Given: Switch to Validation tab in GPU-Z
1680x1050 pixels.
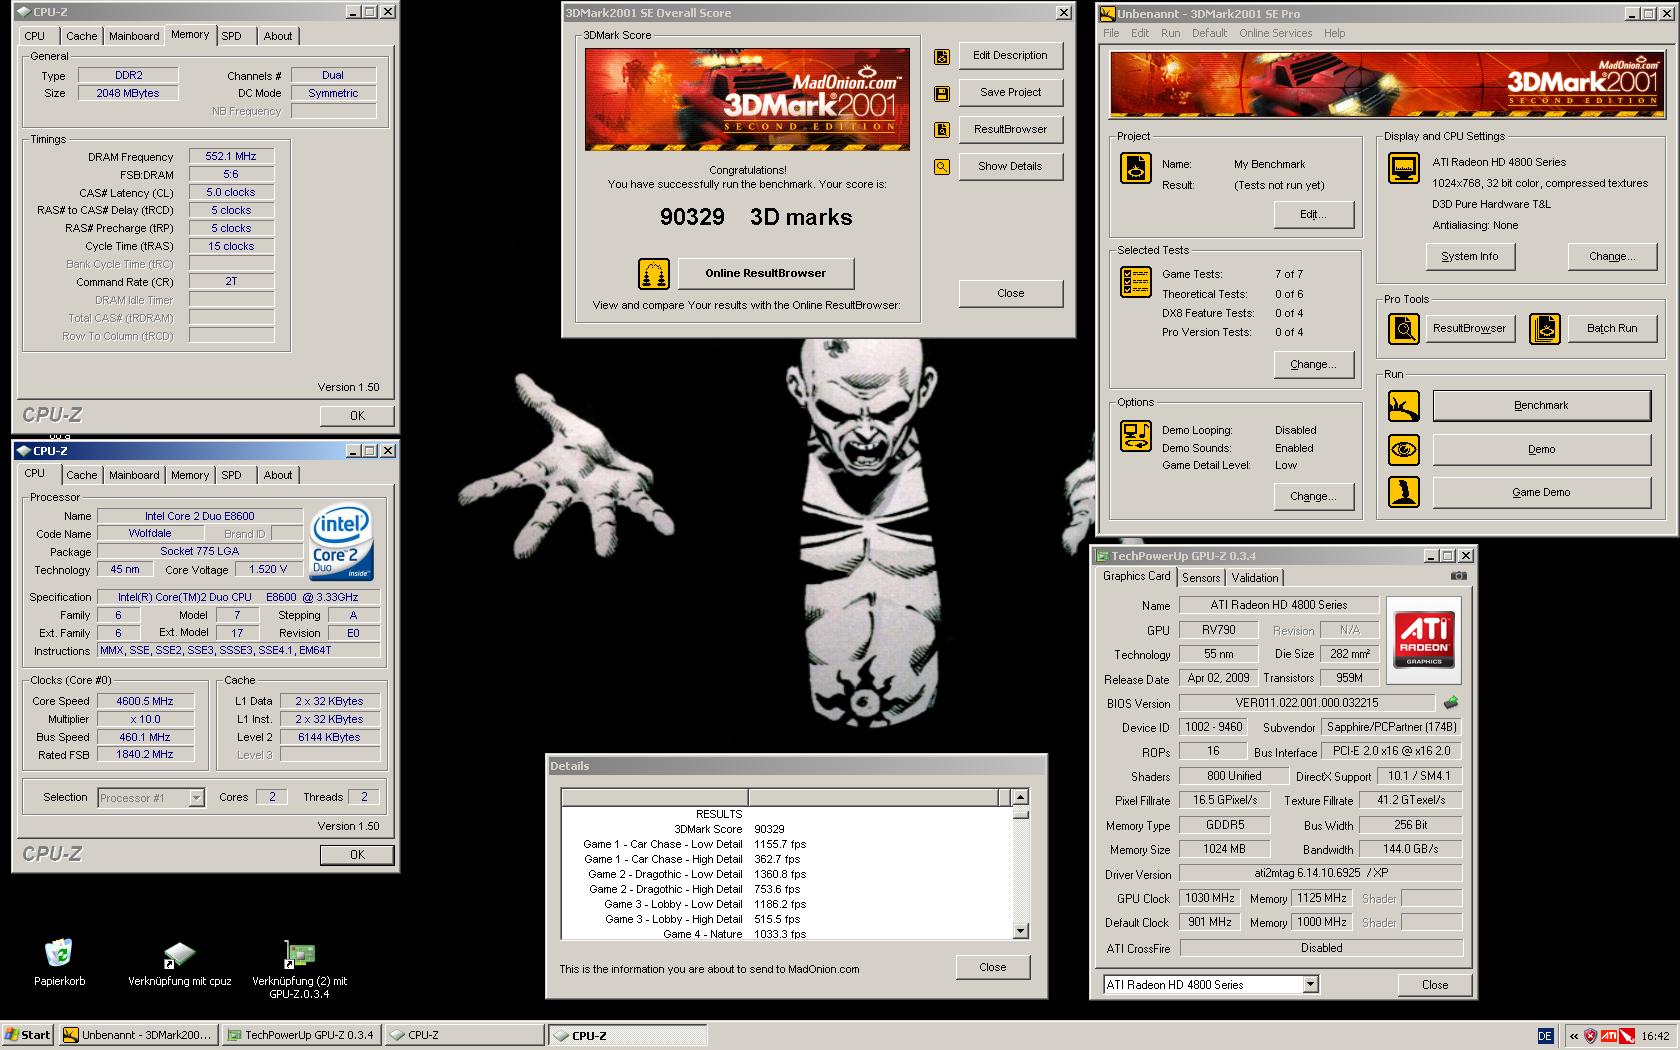Looking at the screenshot, I should (x=1254, y=578).
